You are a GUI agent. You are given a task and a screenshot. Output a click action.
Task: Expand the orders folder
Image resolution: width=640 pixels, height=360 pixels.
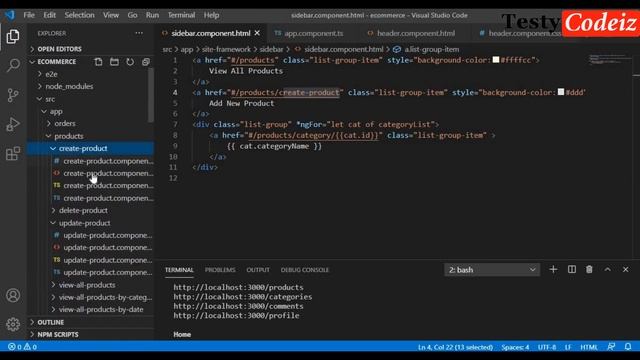(x=65, y=123)
